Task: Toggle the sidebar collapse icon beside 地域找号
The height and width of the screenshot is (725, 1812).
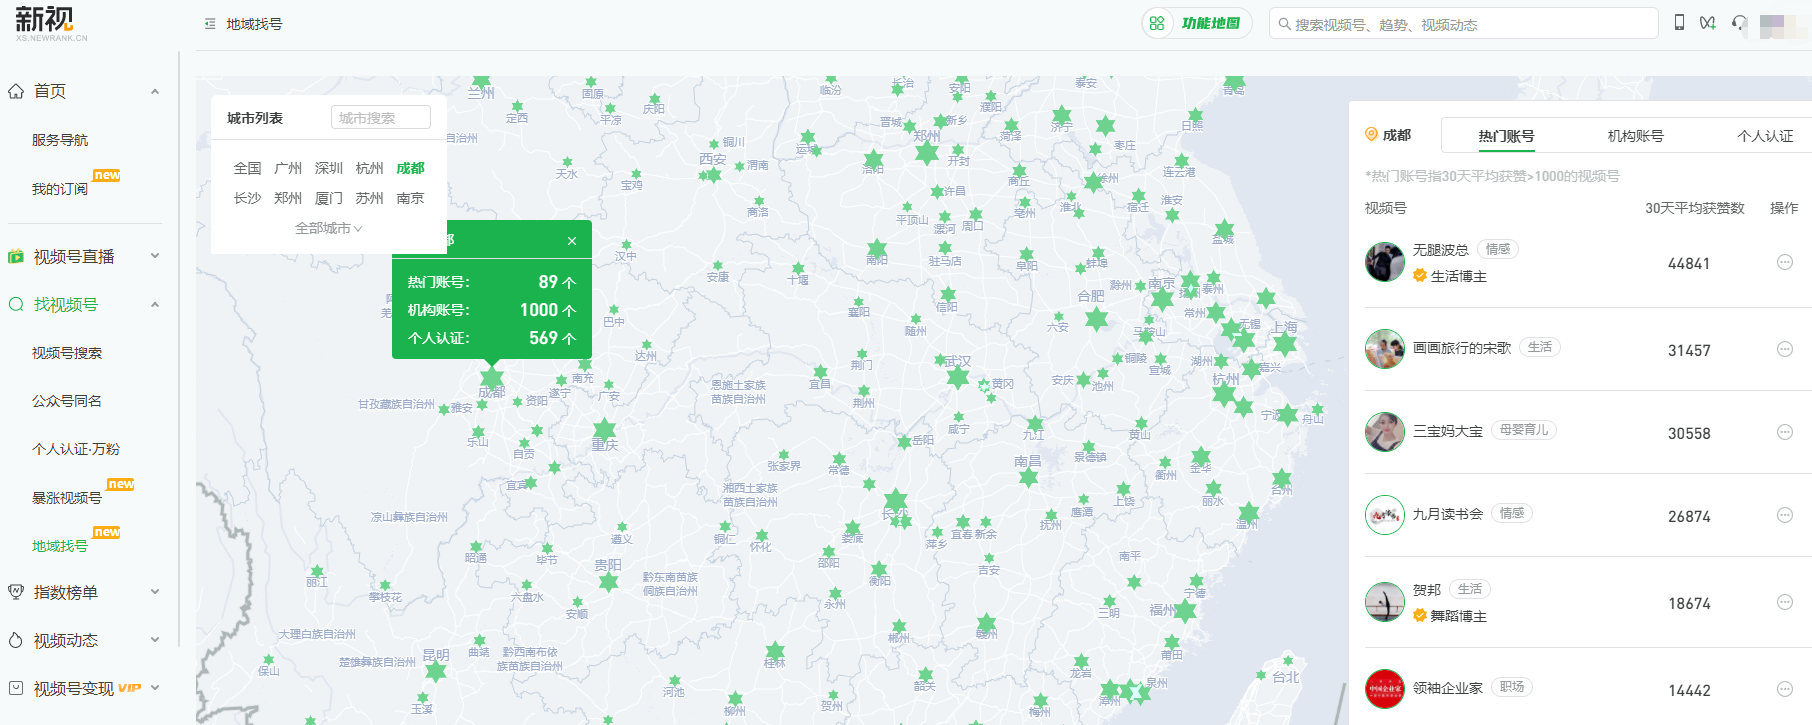Action: [x=210, y=24]
